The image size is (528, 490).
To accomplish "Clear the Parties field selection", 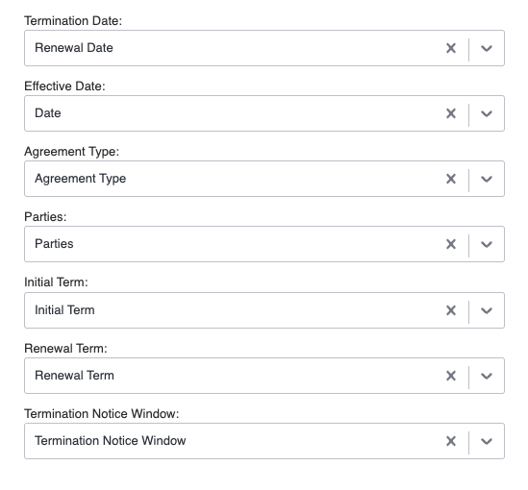I will (451, 244).
